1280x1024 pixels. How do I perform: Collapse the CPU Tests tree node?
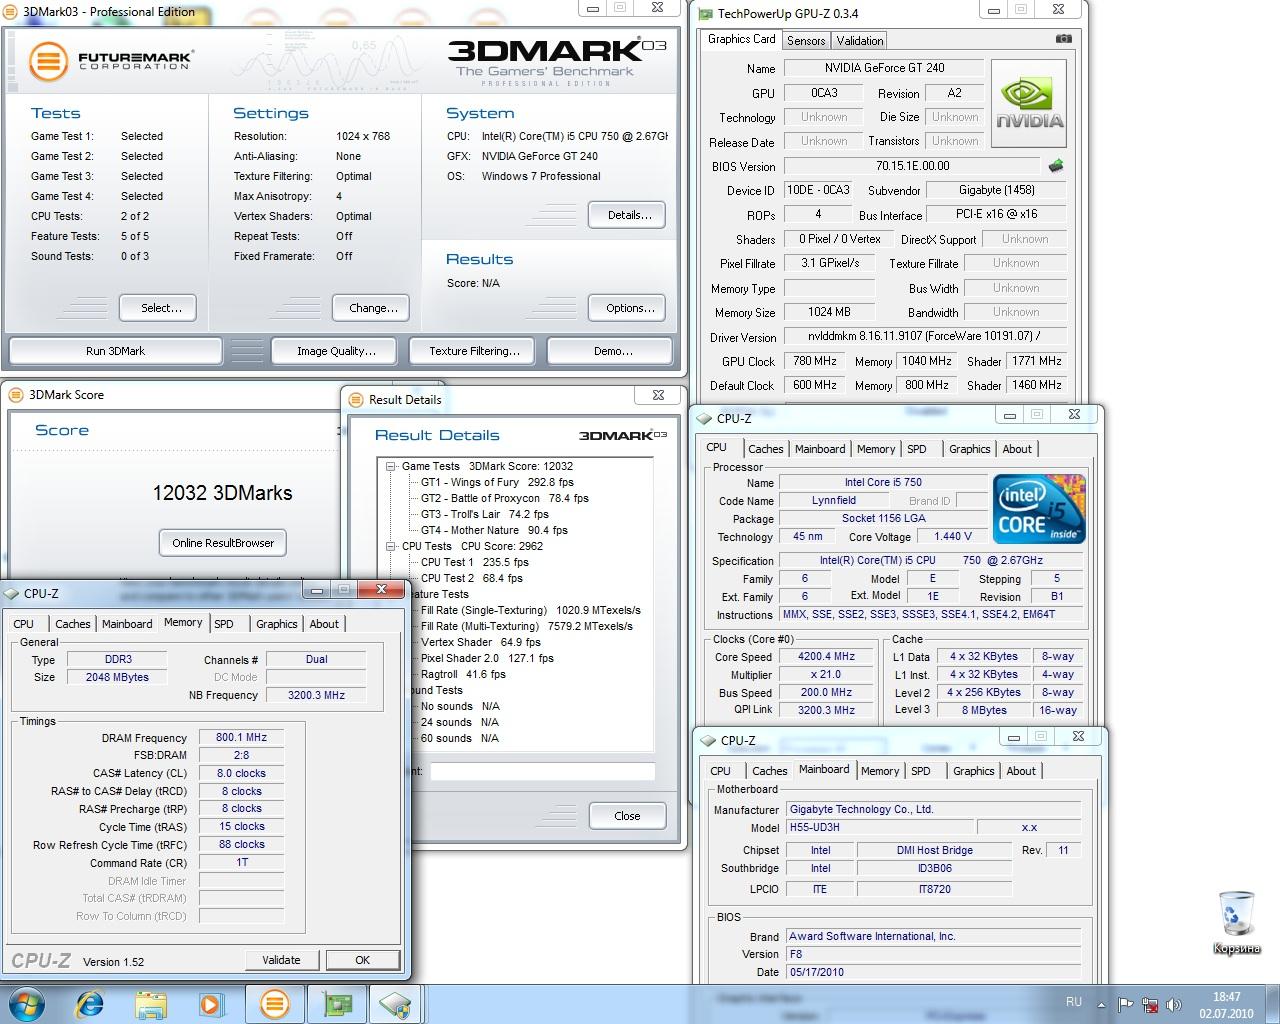click(391, 546)
